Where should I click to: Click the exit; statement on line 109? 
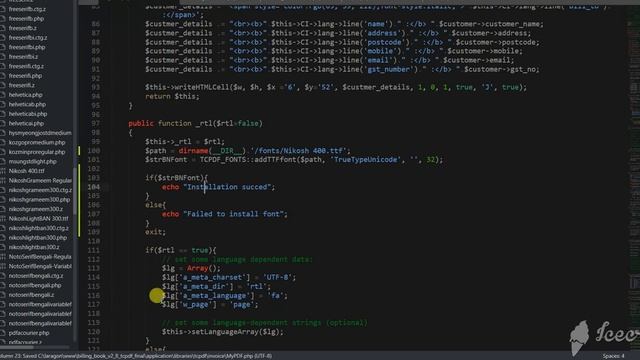(156, 232)
